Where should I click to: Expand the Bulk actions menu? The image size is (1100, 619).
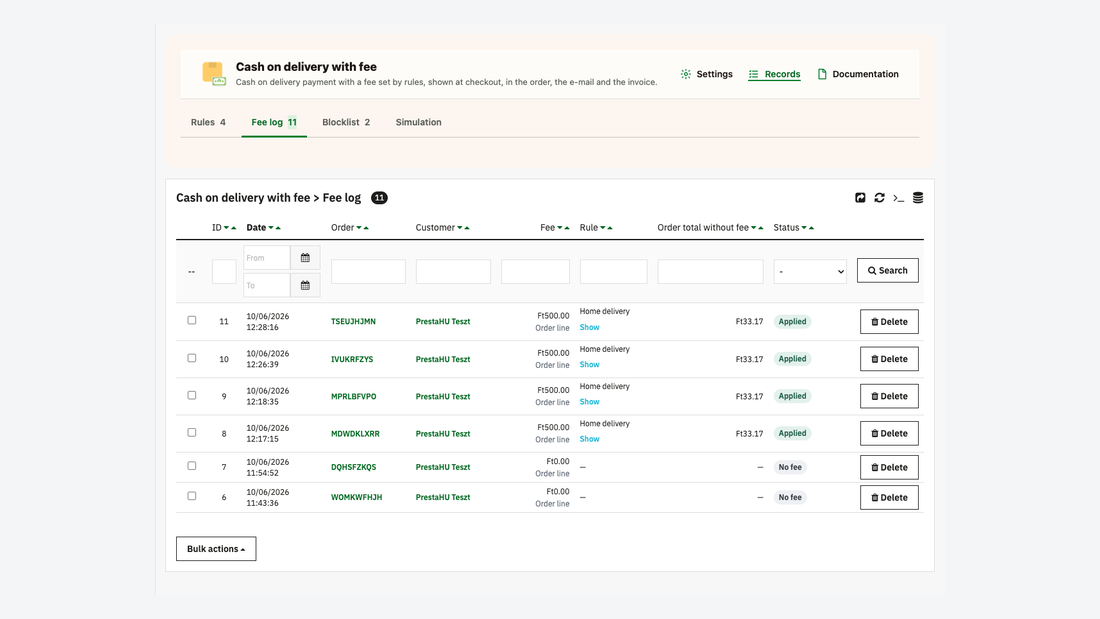[216, 549]
